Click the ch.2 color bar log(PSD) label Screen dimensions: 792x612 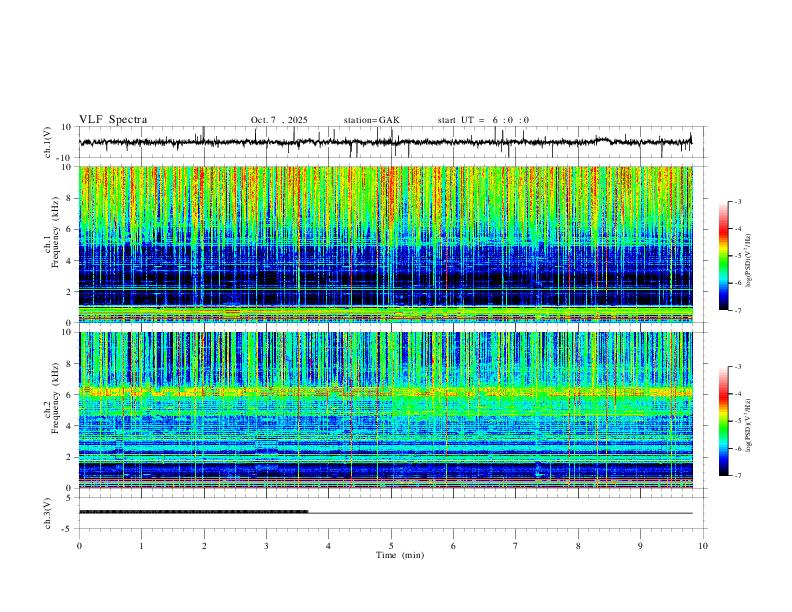(x=749, y=425)
